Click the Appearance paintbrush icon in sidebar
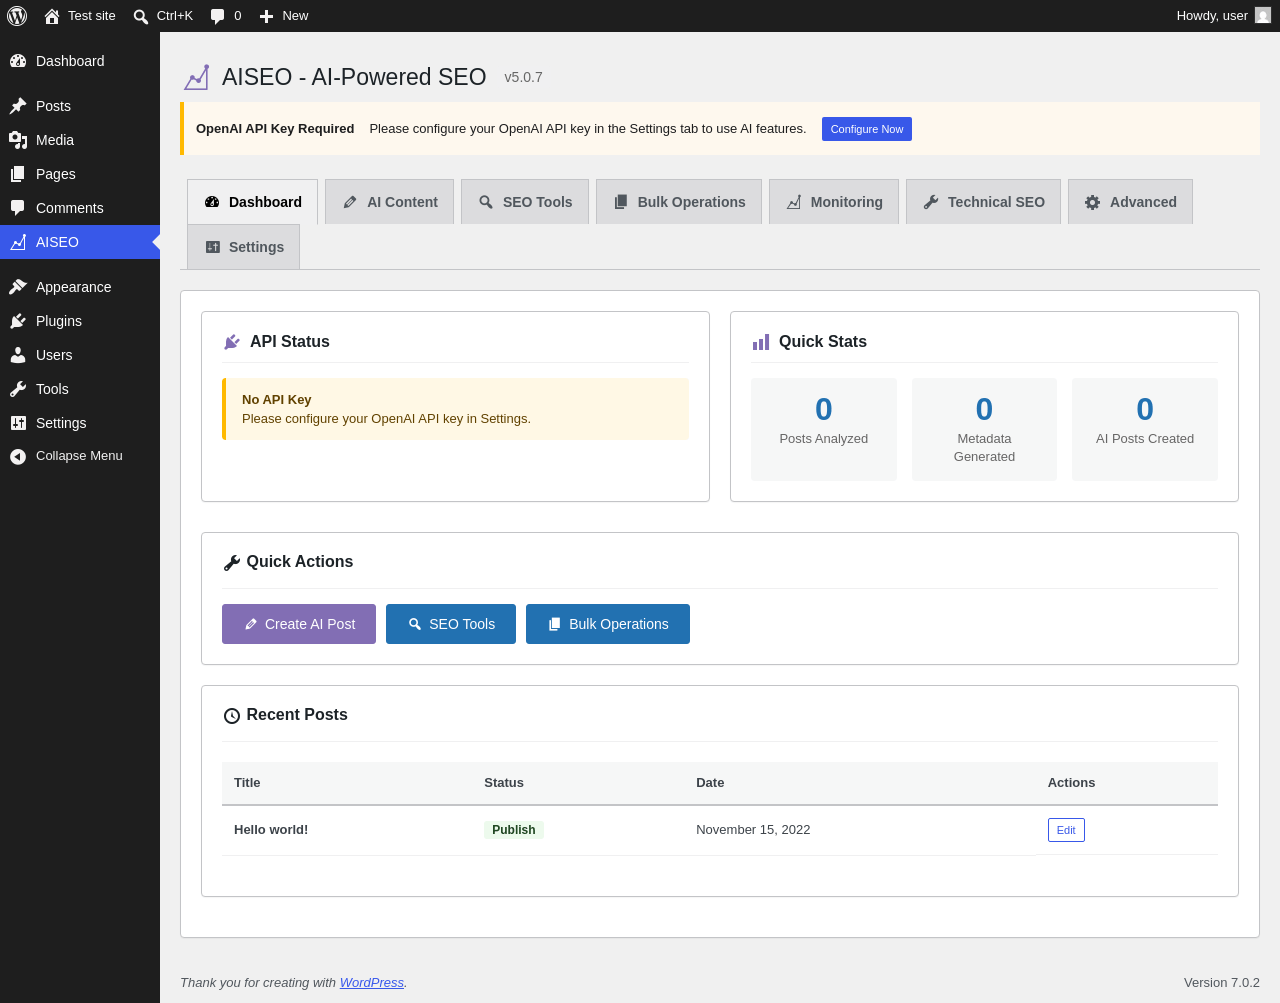The height and width of the screenshot is (1003, 1280). point(18,287)
